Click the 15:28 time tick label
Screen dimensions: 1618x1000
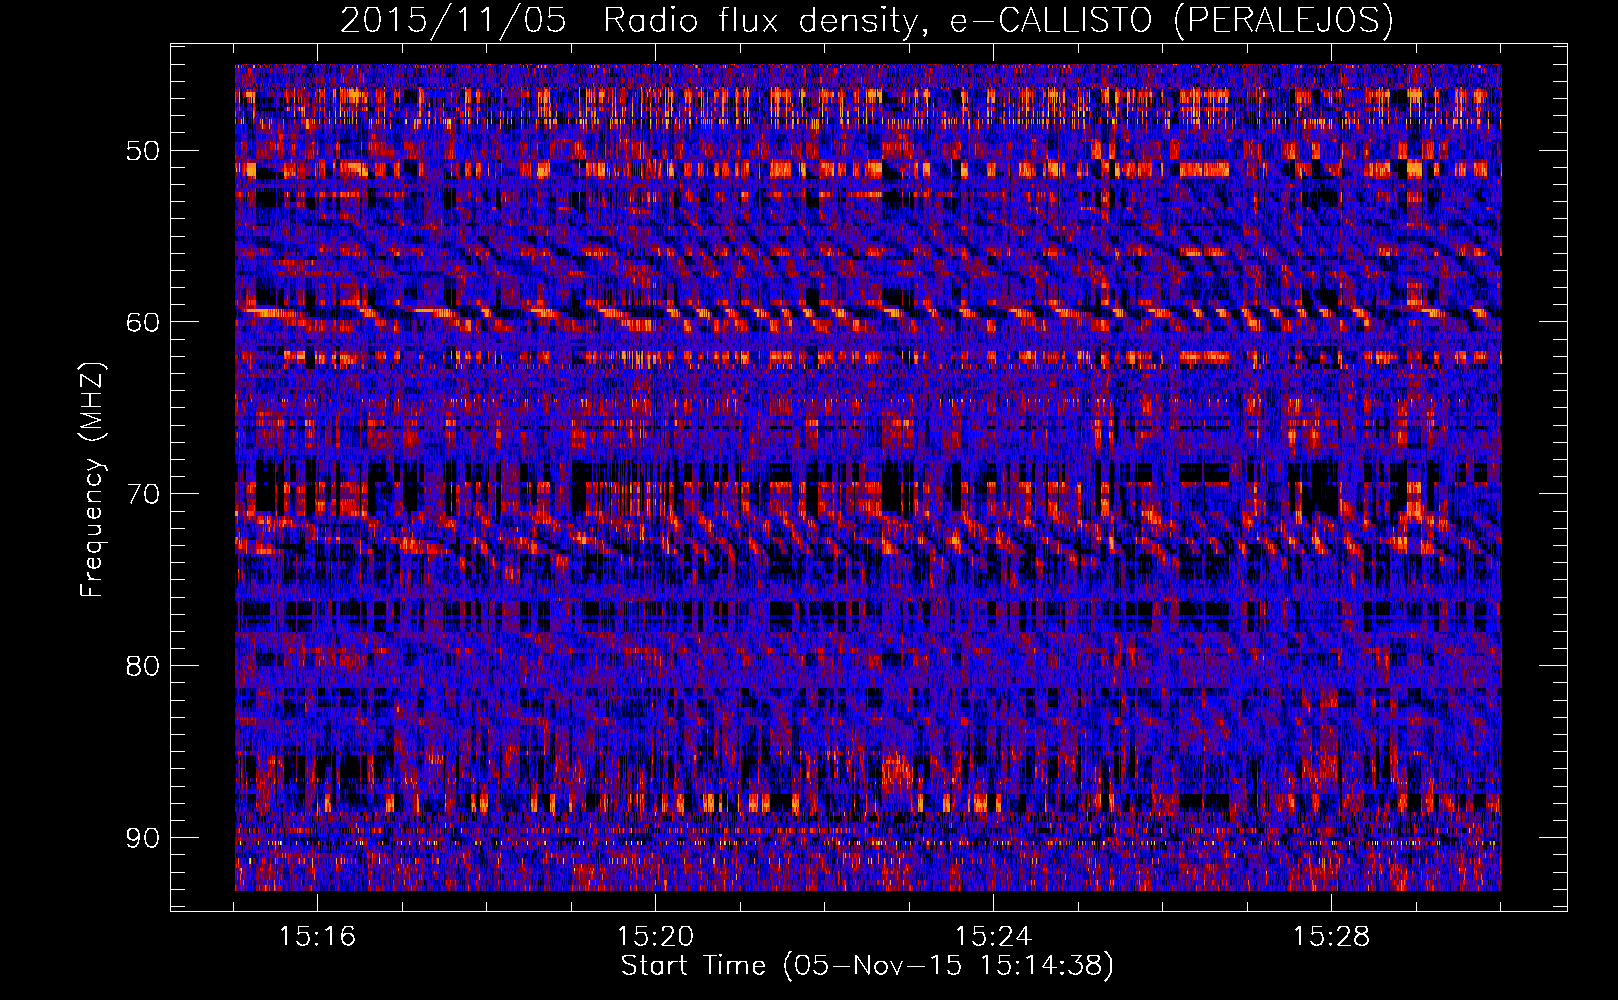coord(1331,937)
